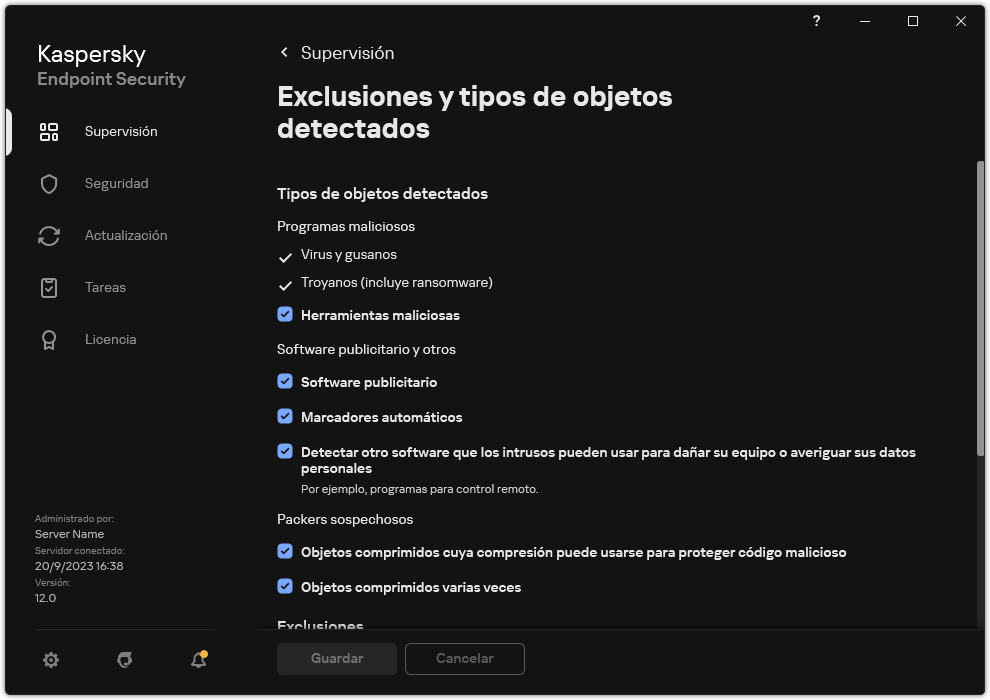Image resolution: width=990 pixels, height=700 pixels.
Task: Click the support icon at the bottom
Action: point(124,660)
